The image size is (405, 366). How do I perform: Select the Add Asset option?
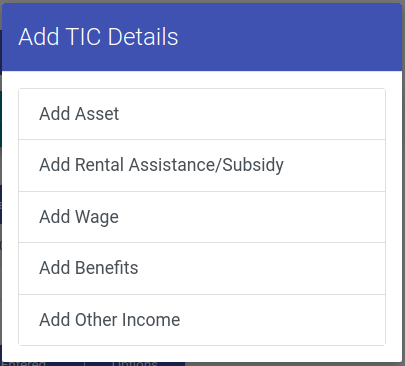point(202,114)
